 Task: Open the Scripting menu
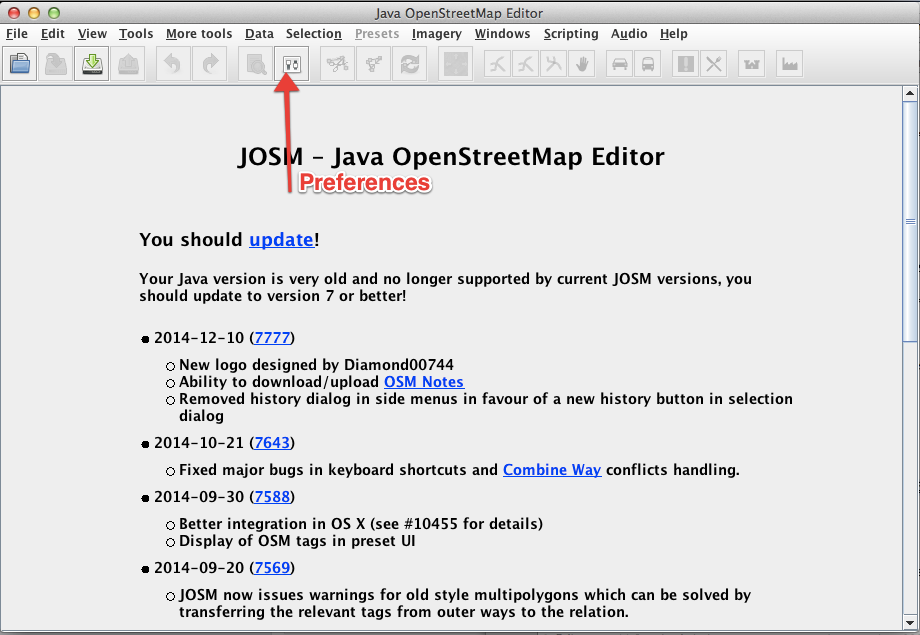(571, 34)
